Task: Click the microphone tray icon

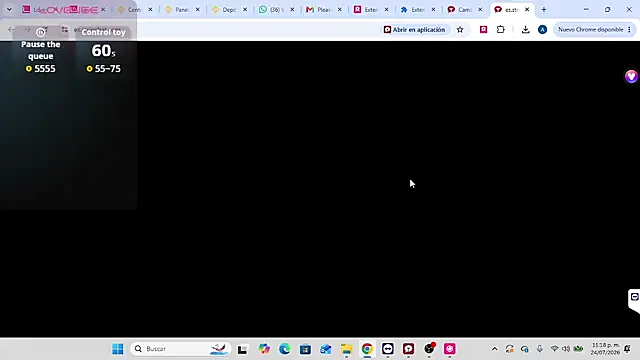Action: click(x=540, y=349)
